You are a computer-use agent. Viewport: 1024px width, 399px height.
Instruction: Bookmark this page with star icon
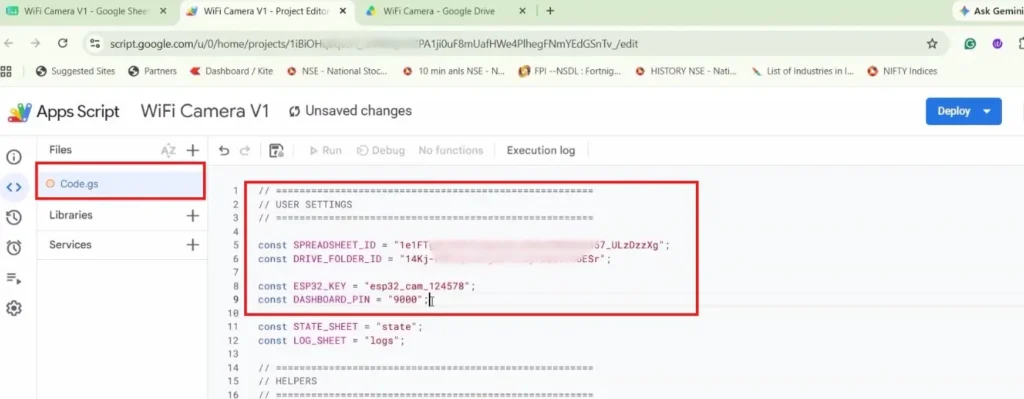click(x=932, y=44)
